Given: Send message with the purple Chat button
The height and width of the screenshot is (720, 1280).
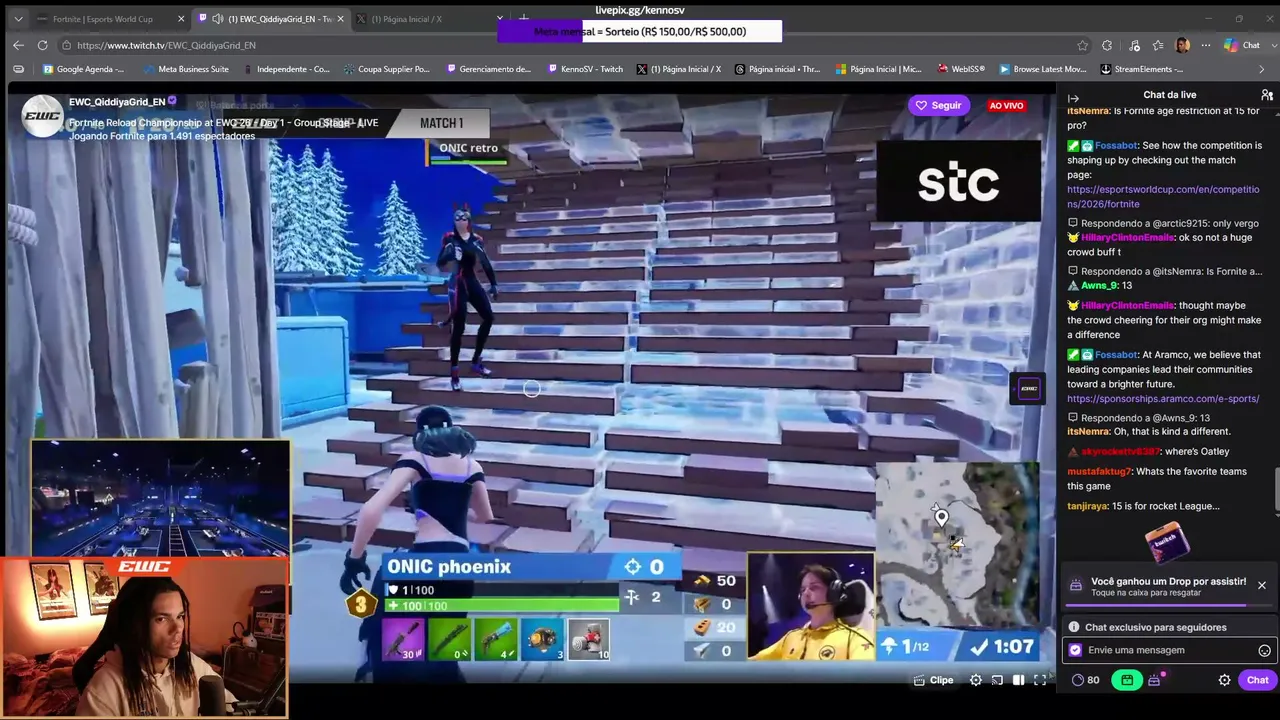Looking at the screenshot, I should click(1257, 680).
